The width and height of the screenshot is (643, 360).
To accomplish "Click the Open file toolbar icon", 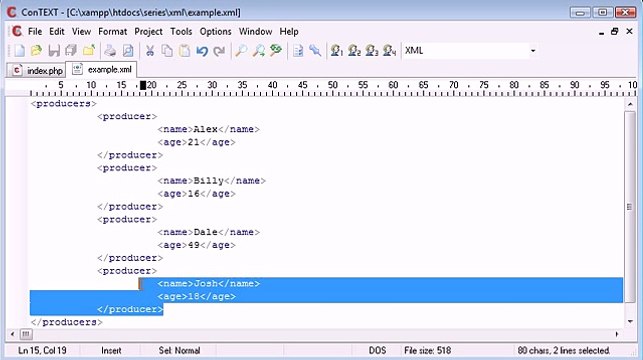I will 36,51.
